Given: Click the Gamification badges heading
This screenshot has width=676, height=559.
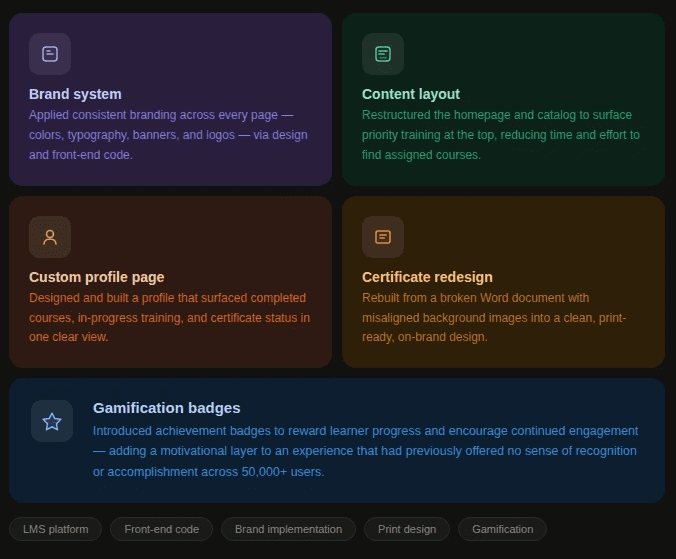Looking at the screenshot, I should pyautogui.click(x=166, y=408).
